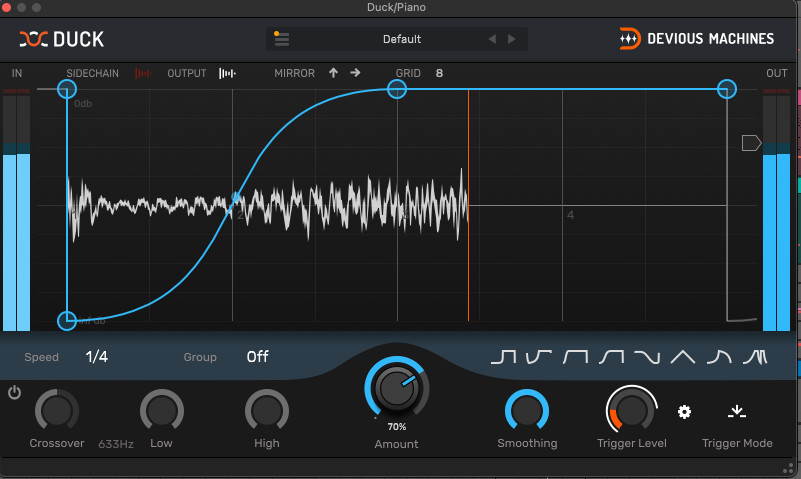Mirror the curve horizontally with right arrow

(355, 73)
